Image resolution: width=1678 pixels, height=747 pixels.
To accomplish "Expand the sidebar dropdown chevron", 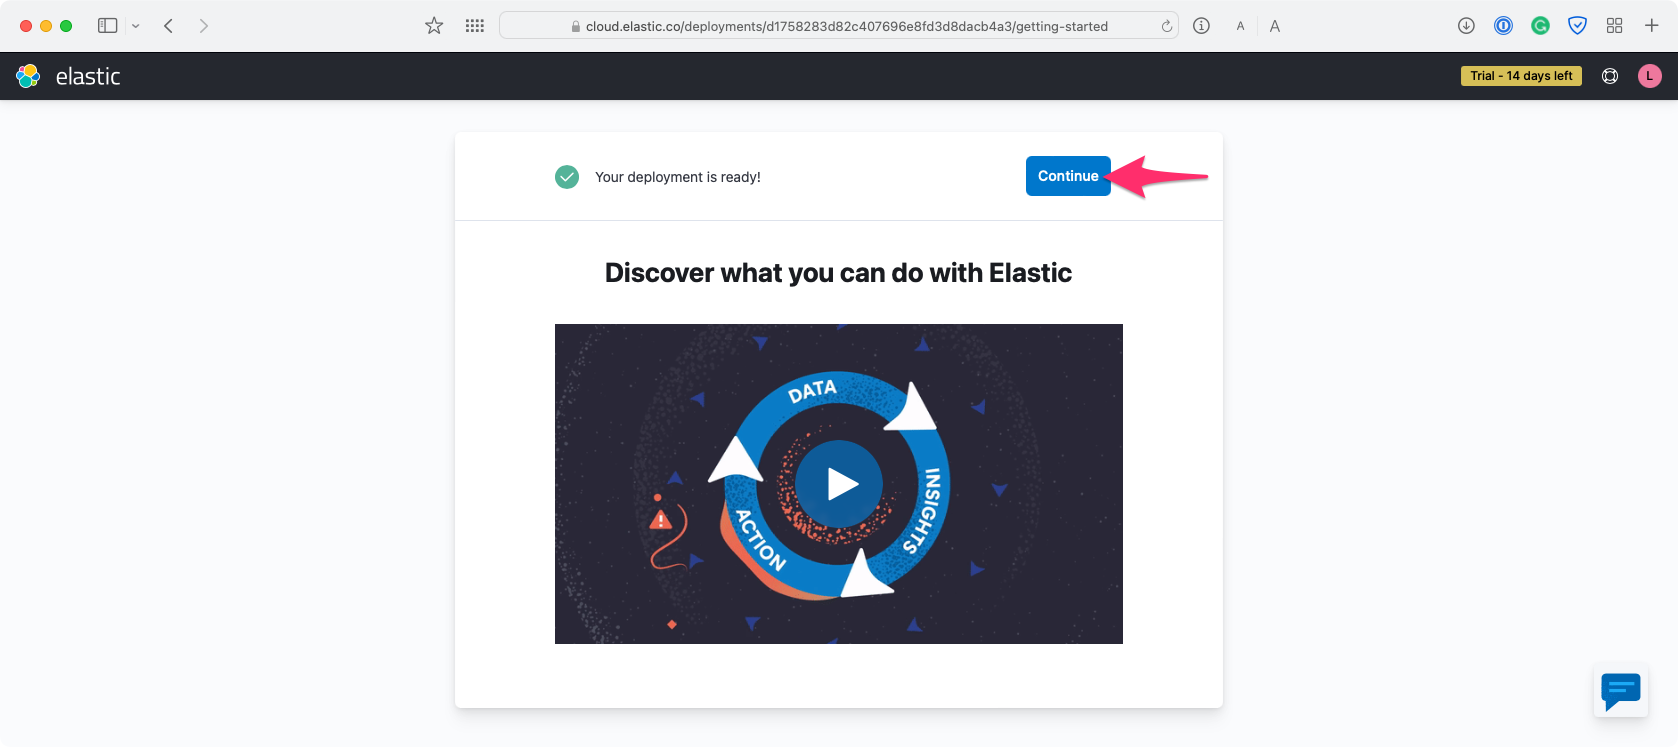I will (136, 26).
